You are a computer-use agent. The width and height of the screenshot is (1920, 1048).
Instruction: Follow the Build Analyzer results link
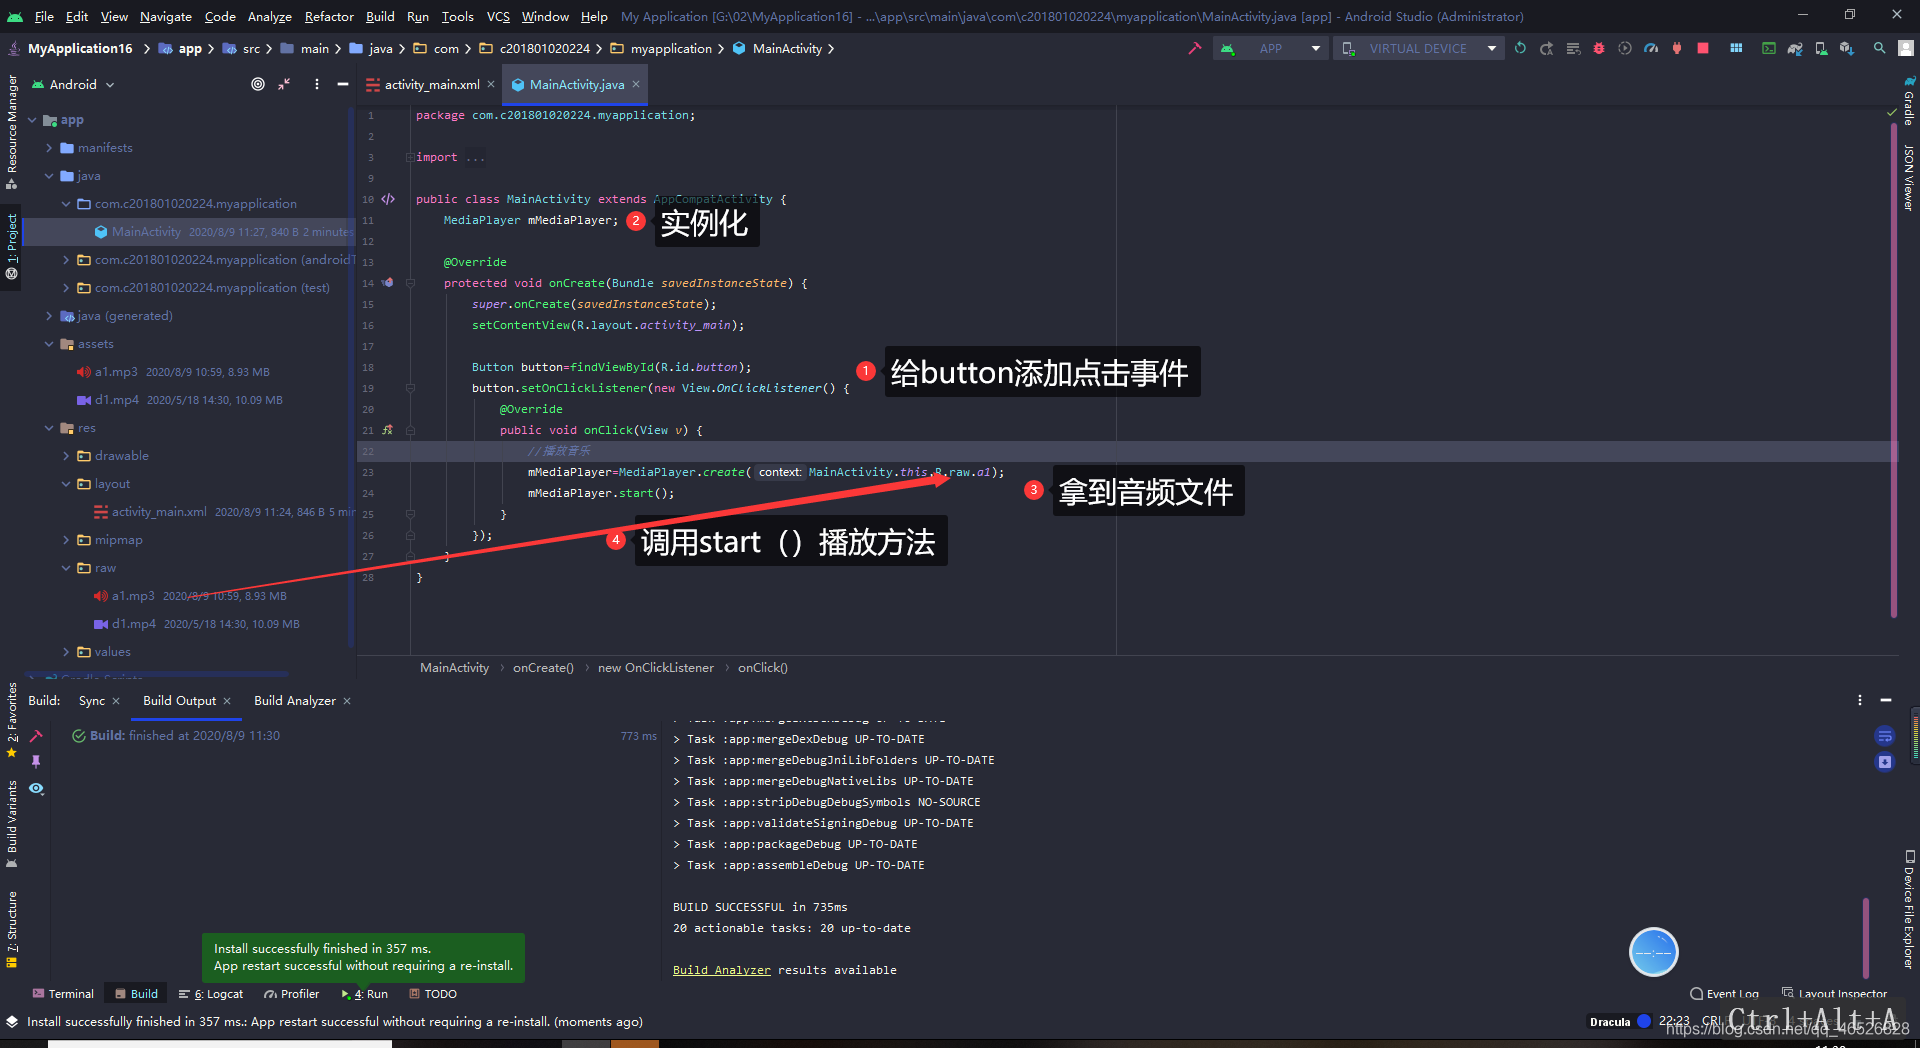pos(722,970)
